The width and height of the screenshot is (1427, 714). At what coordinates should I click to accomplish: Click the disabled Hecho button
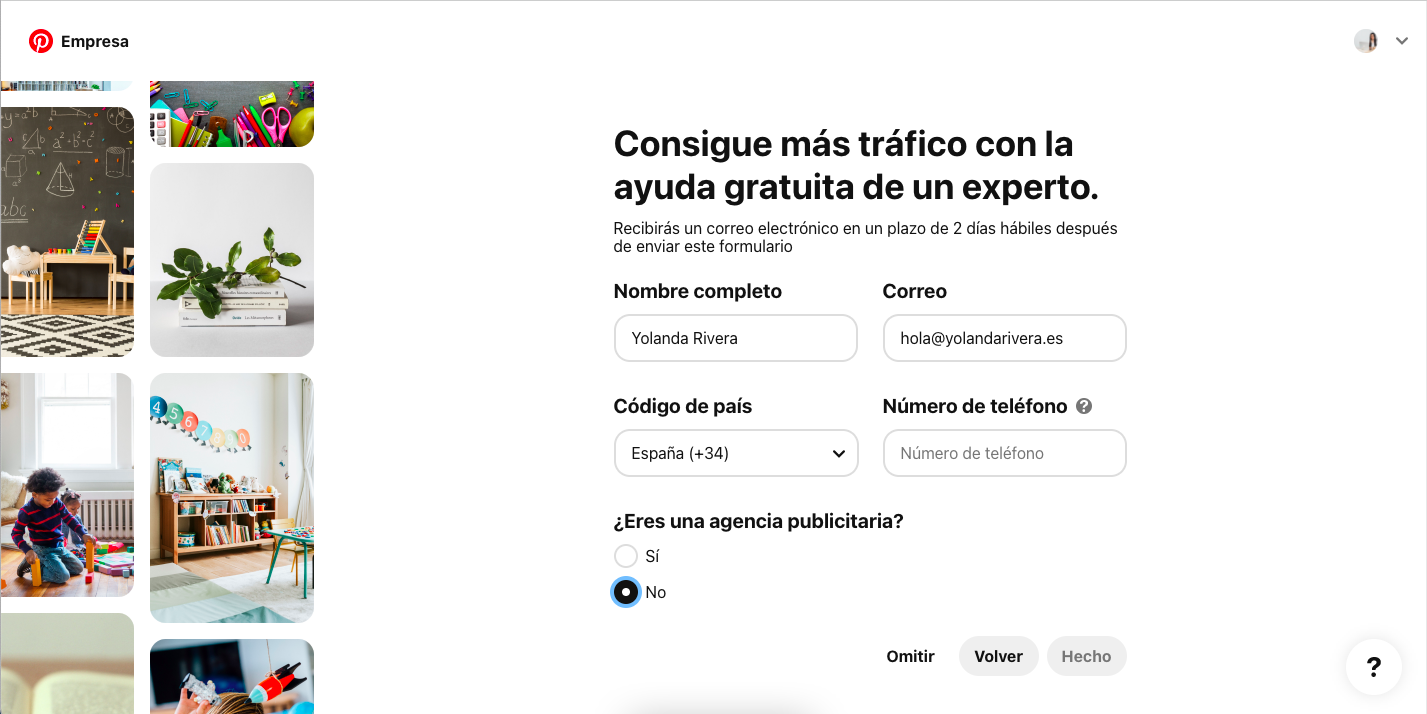[x=1086, y=656]
